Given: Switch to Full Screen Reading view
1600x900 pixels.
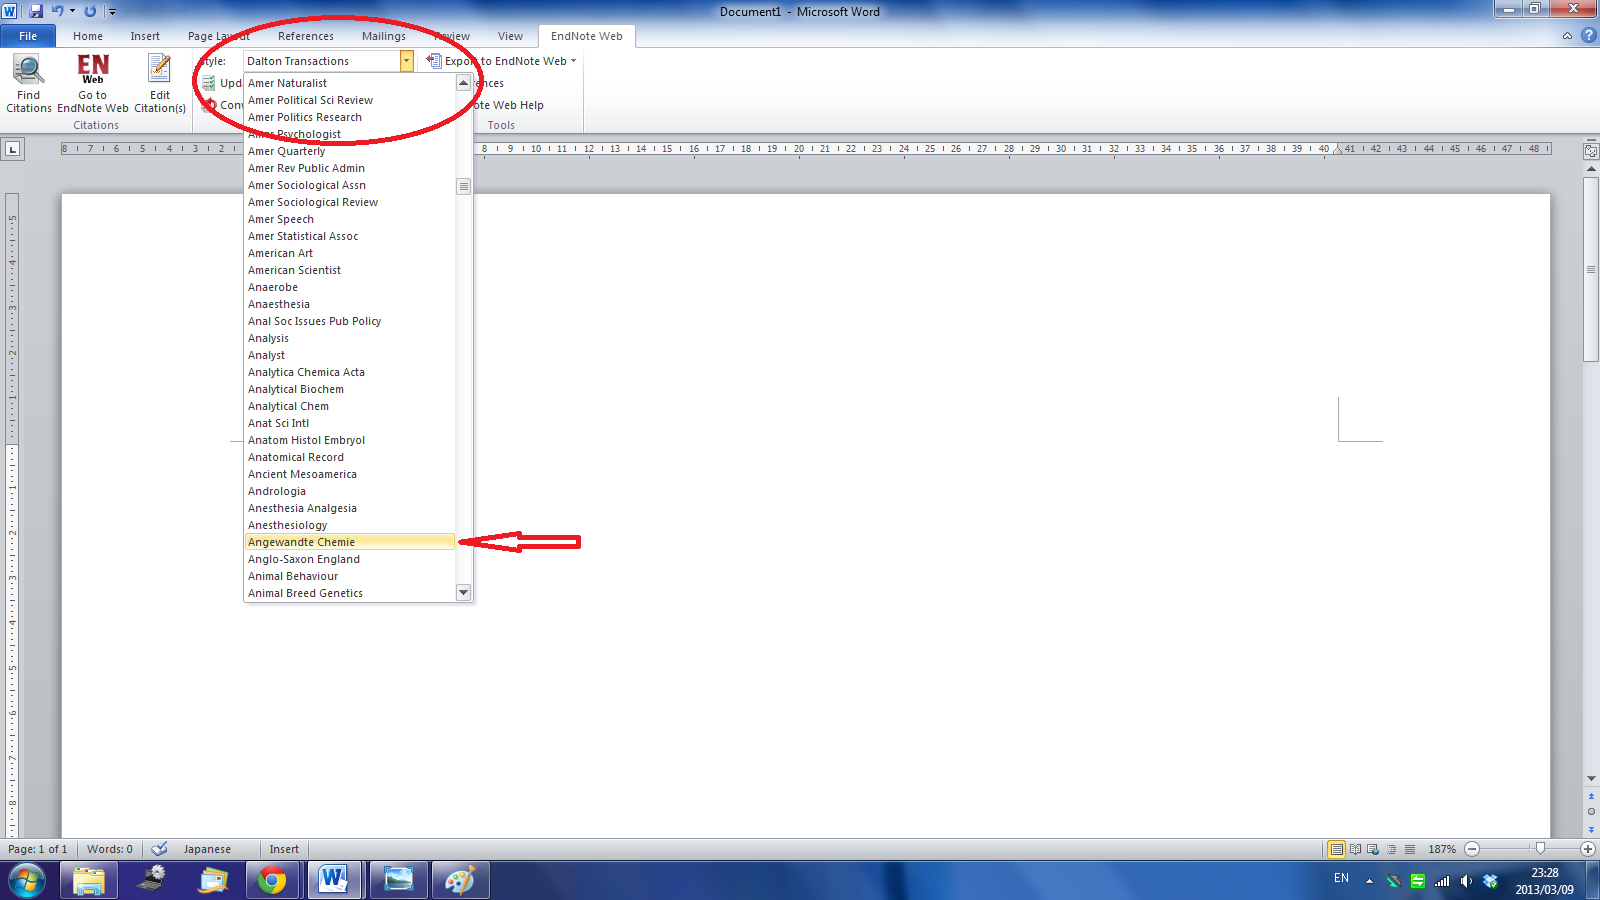Looking at the screenshot, I should [1355, 848].
